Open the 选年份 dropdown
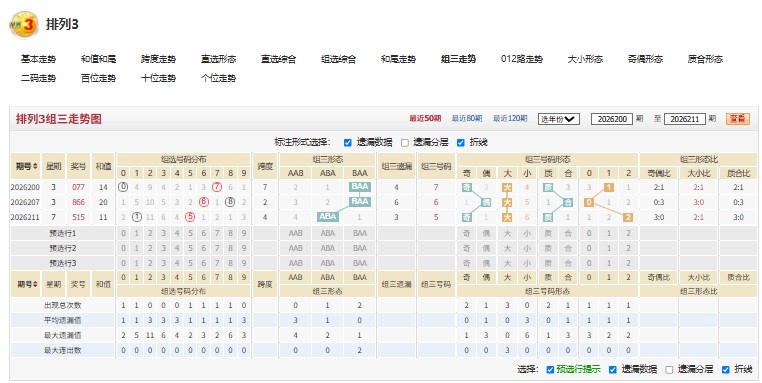This screenshot has width=762, height=383. pos(558,119)
